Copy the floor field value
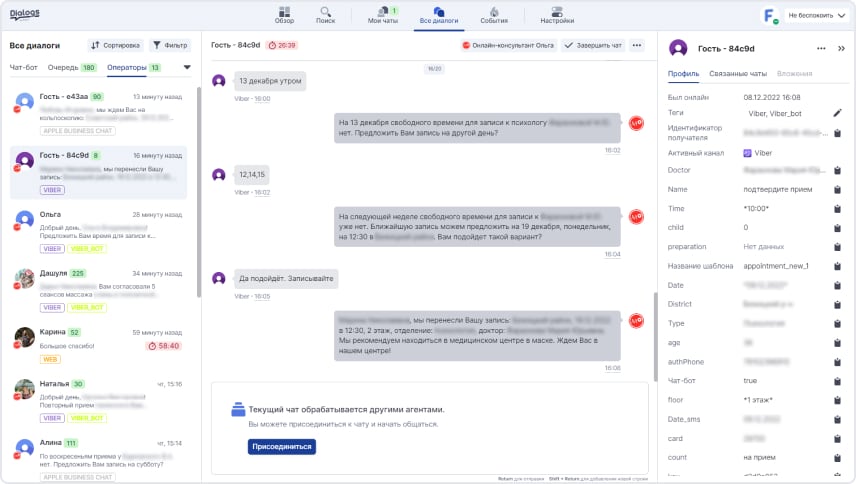The height and width of the screenshot is (484, 856). [x=837, y=400]
